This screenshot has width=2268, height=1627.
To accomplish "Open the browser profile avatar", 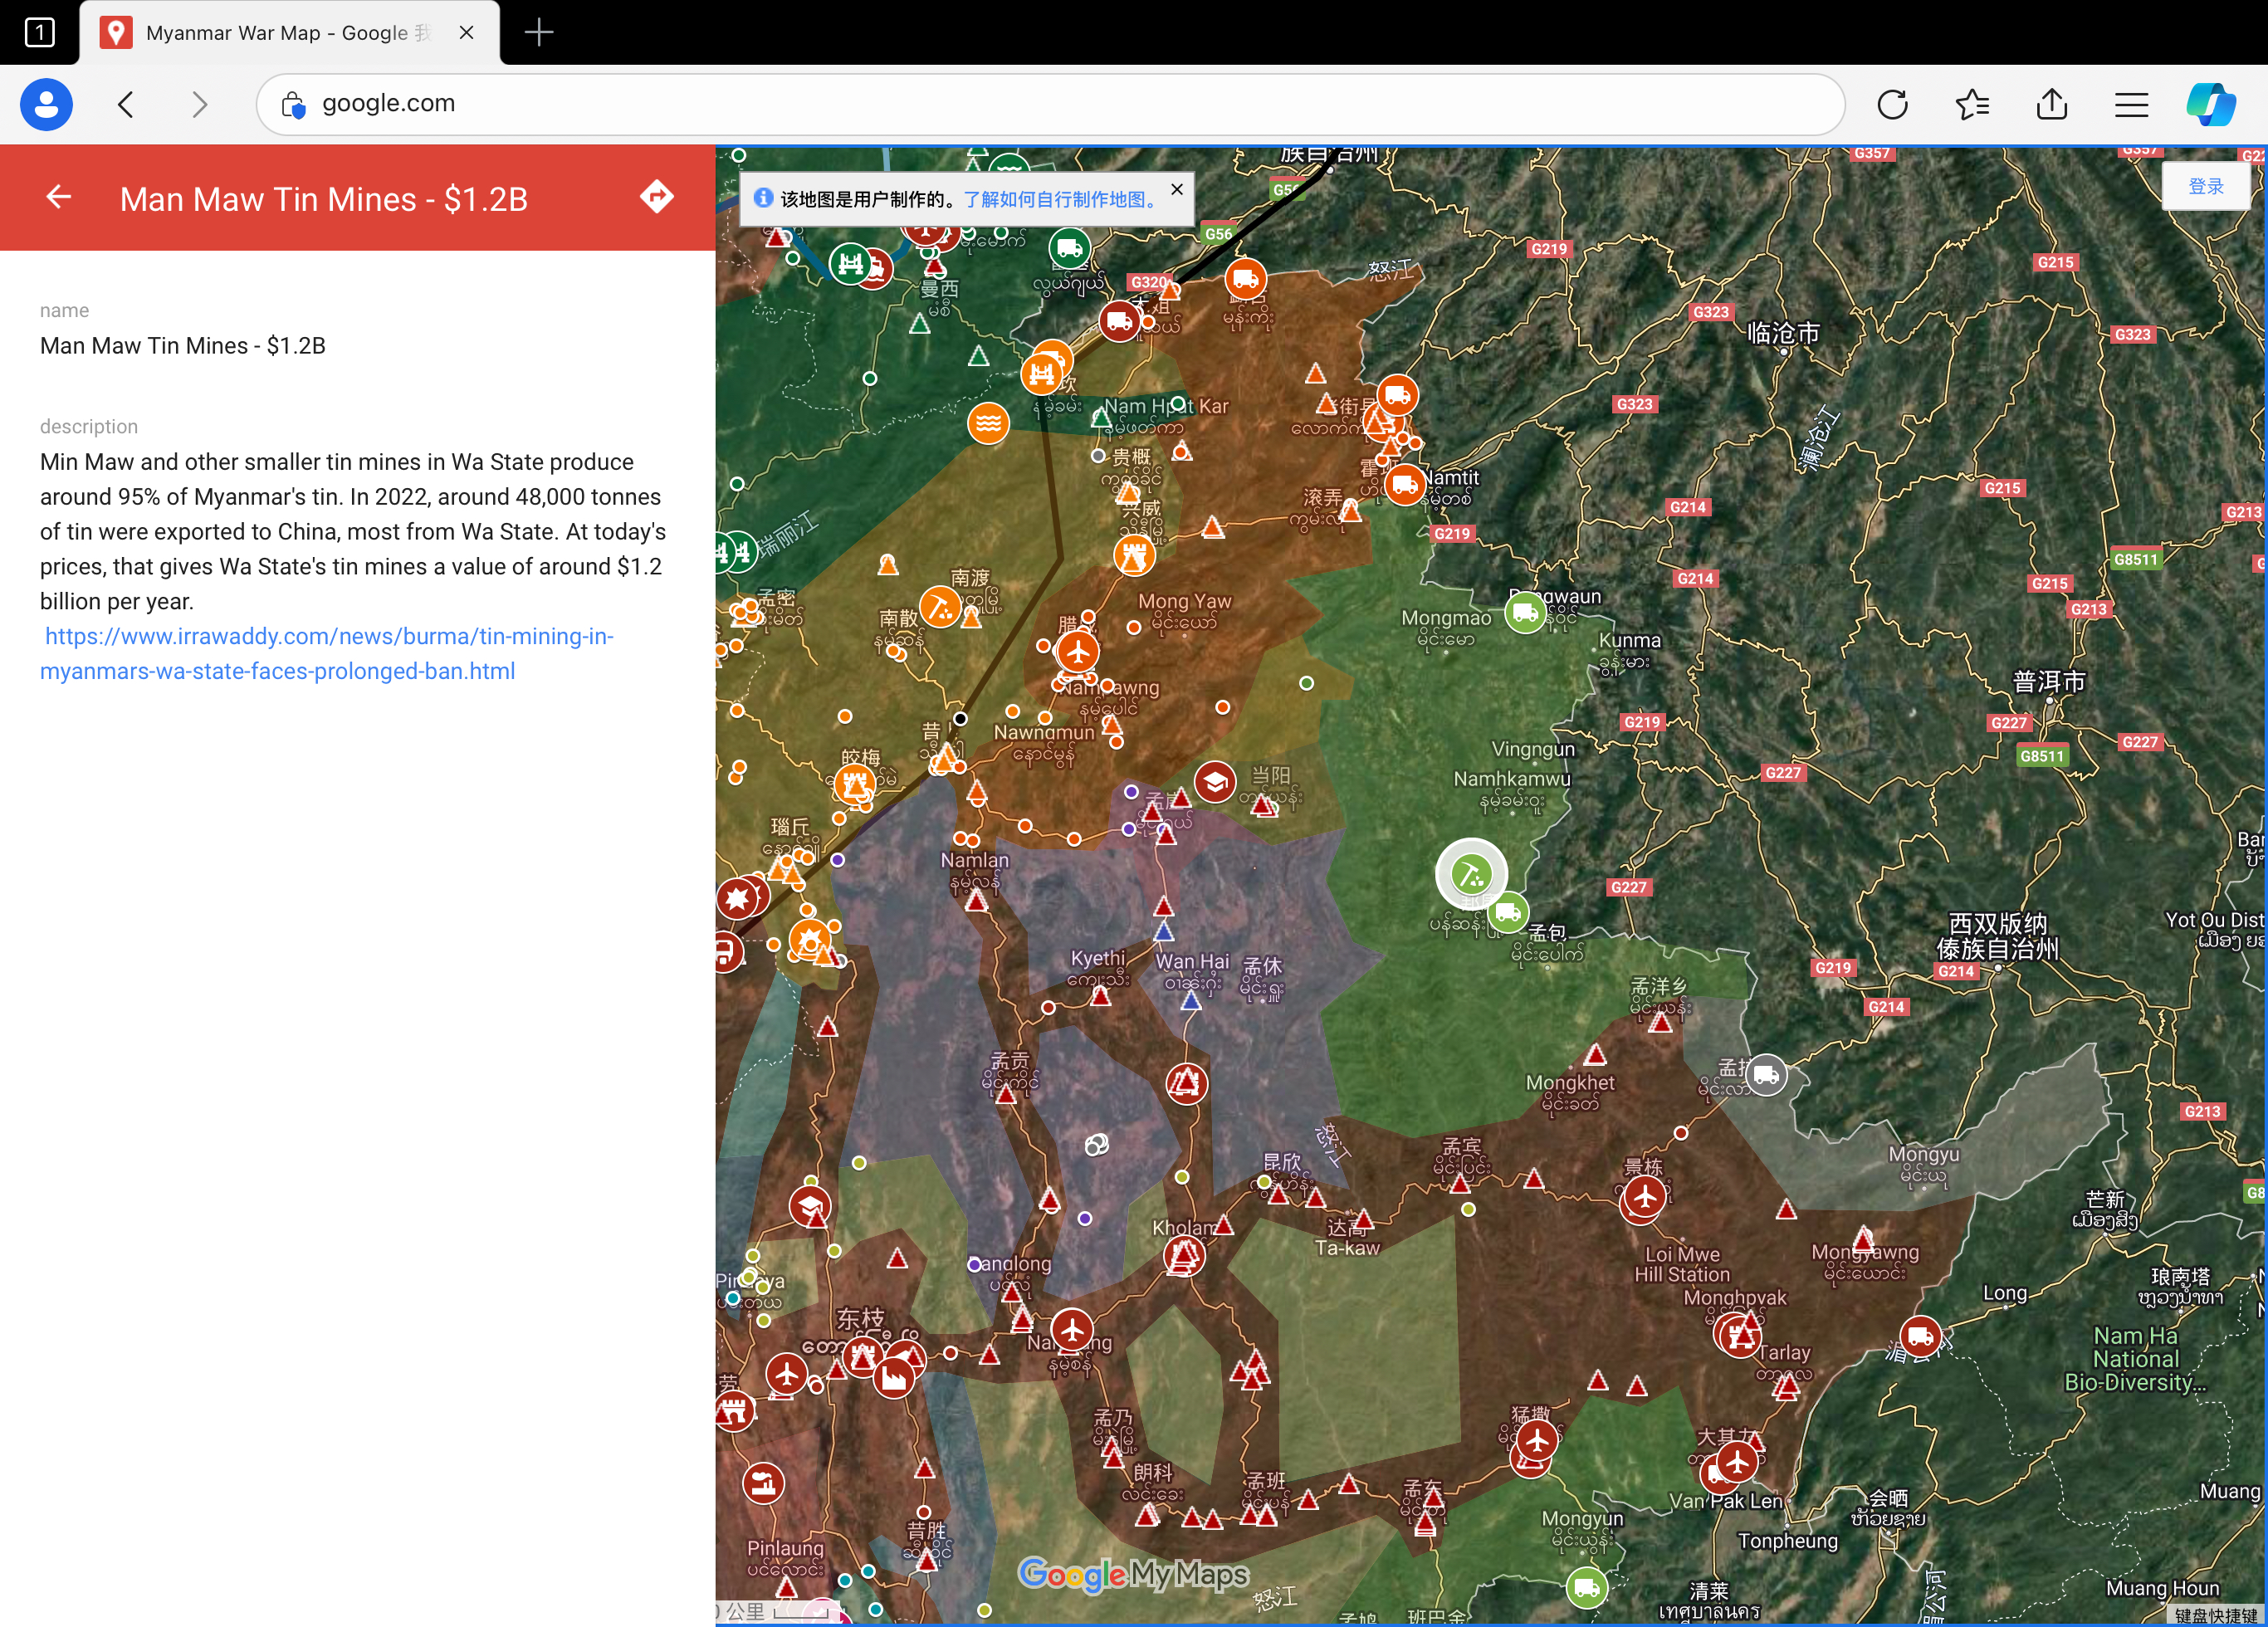I will click(46, 104).
